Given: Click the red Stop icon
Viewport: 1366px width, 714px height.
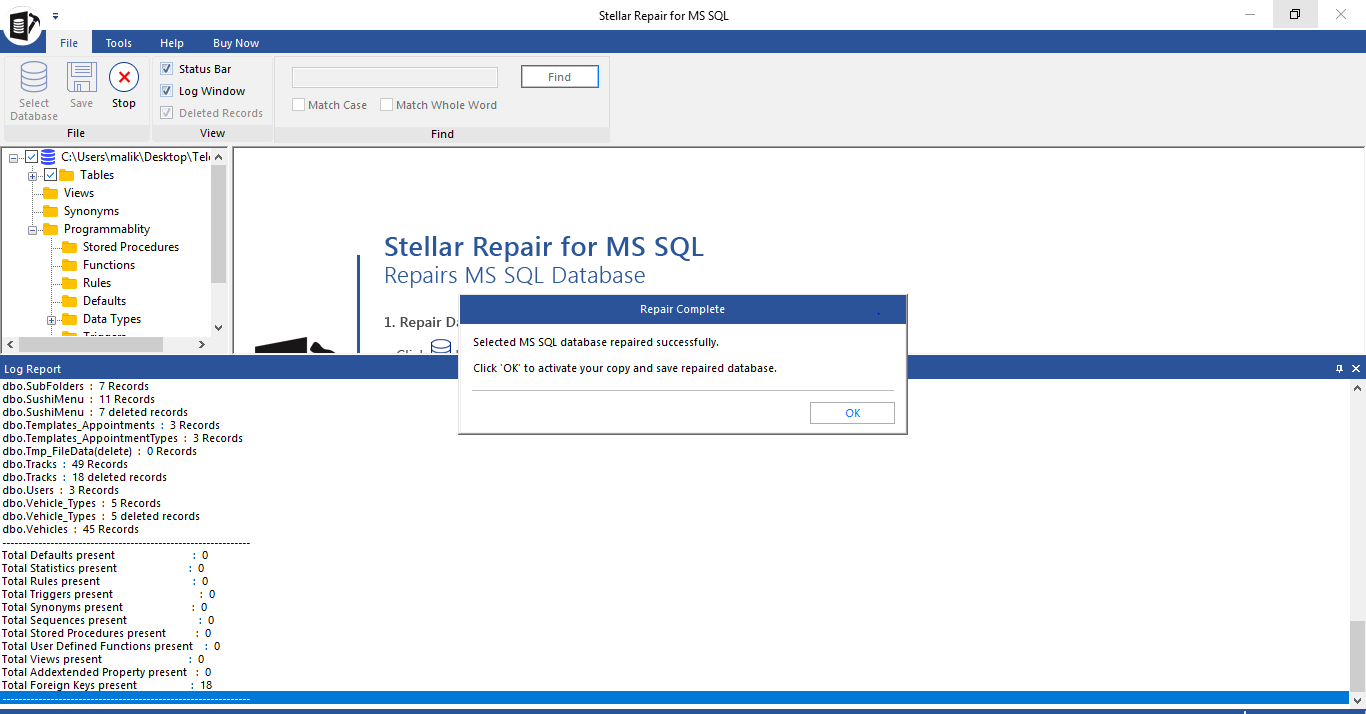Looking at the screenshot, I should point(124,77).
